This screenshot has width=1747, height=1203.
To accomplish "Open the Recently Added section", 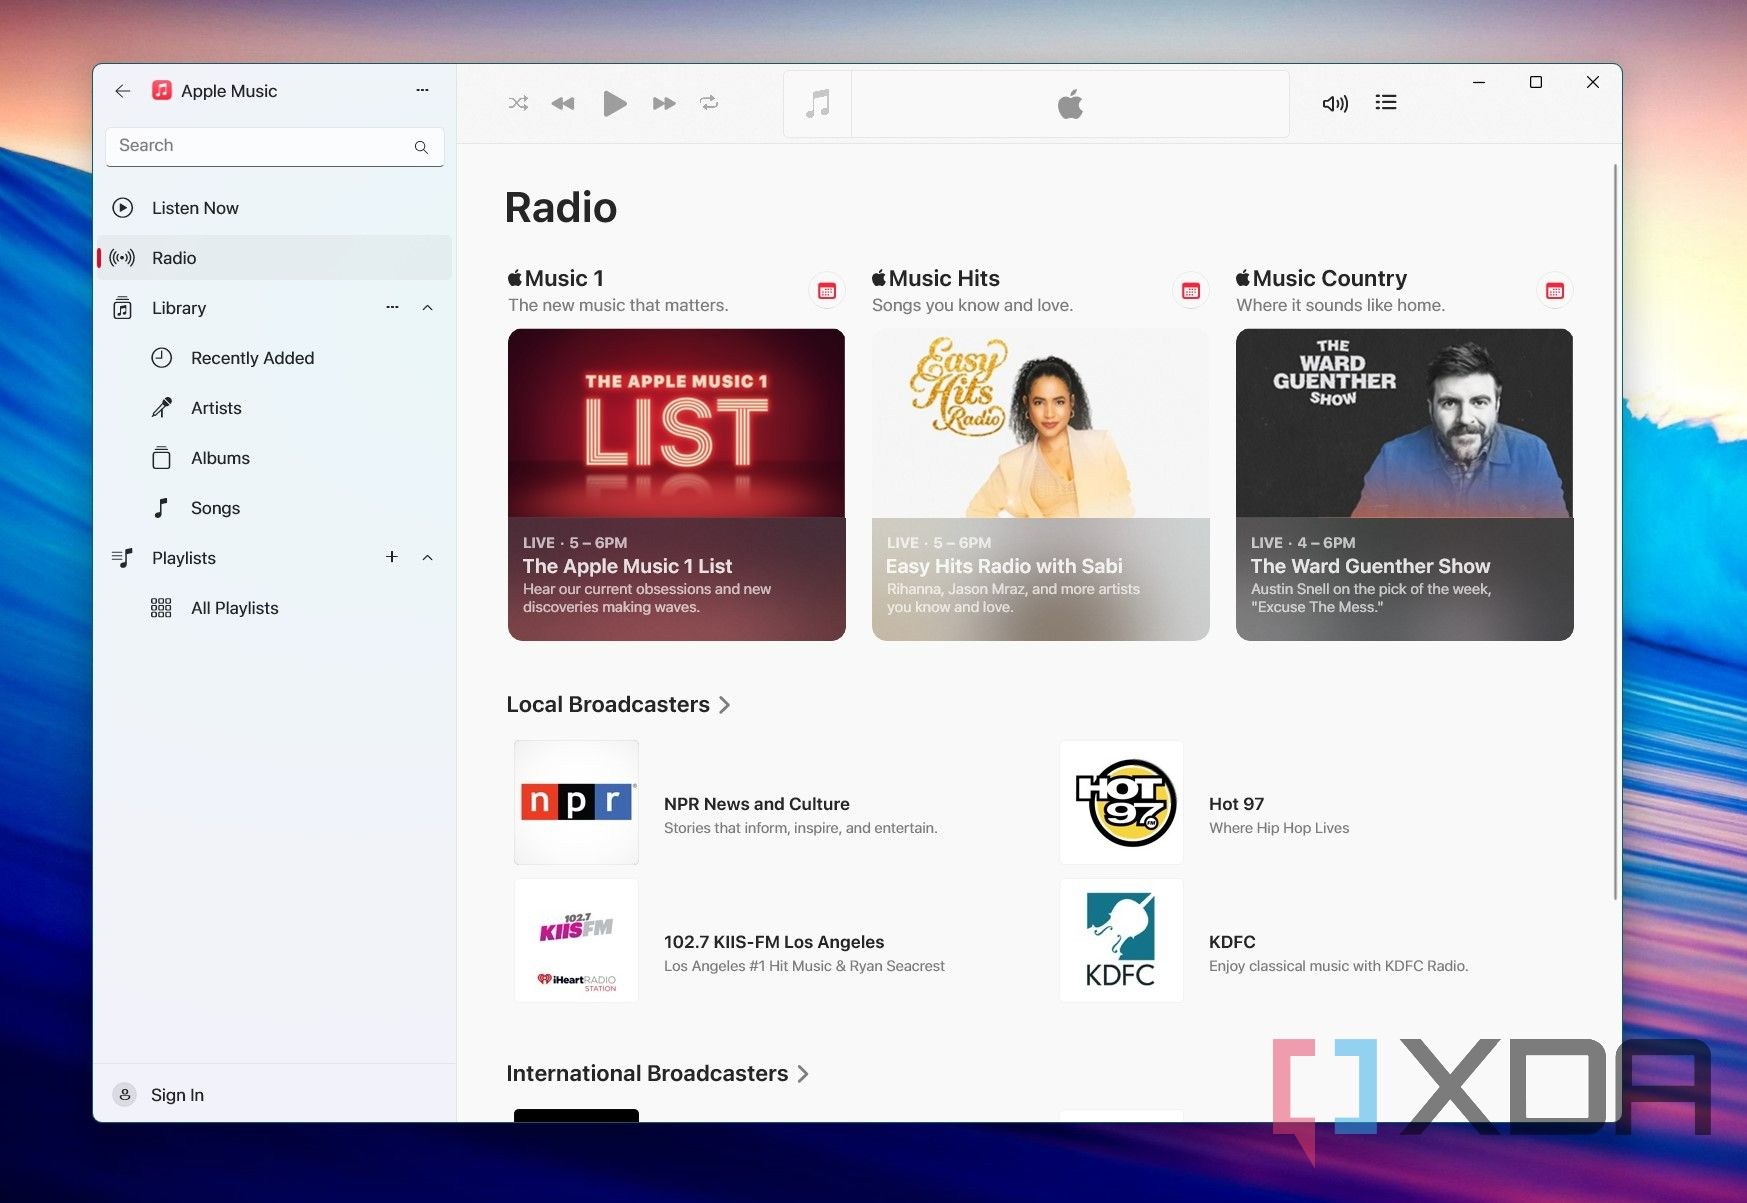I will [x=252, y=357].
